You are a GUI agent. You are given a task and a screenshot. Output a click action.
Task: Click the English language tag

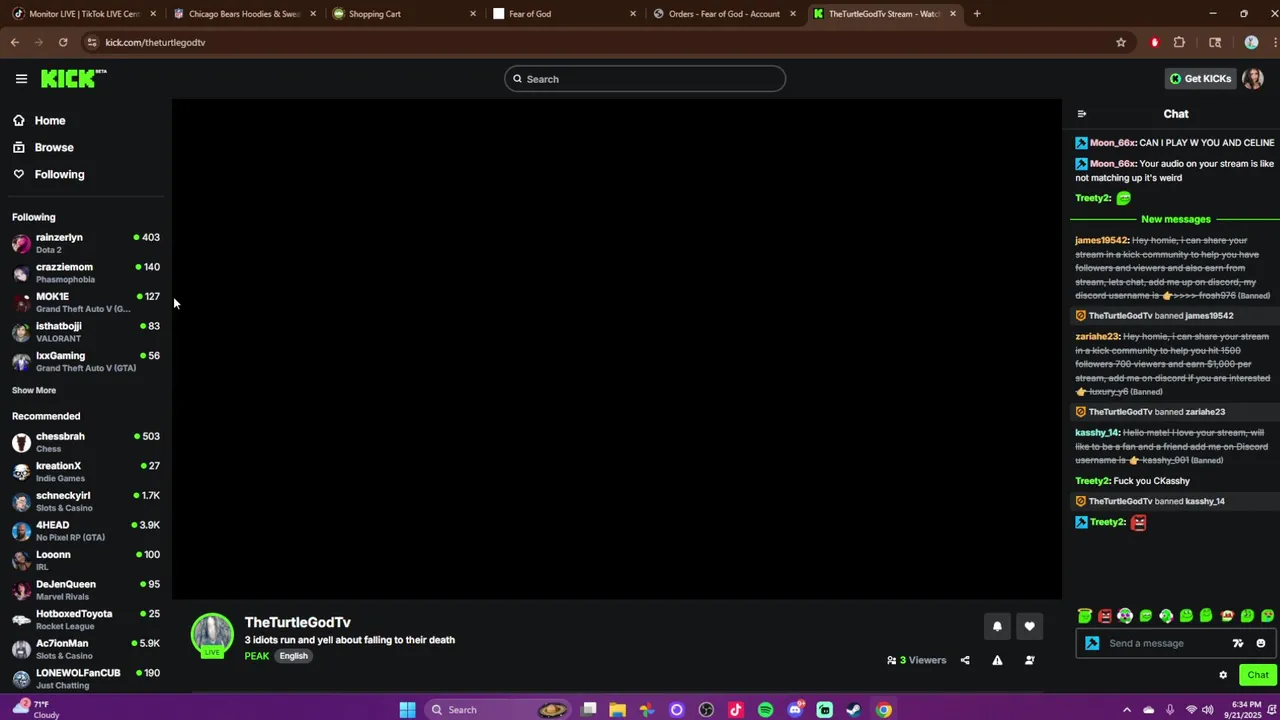293,656
